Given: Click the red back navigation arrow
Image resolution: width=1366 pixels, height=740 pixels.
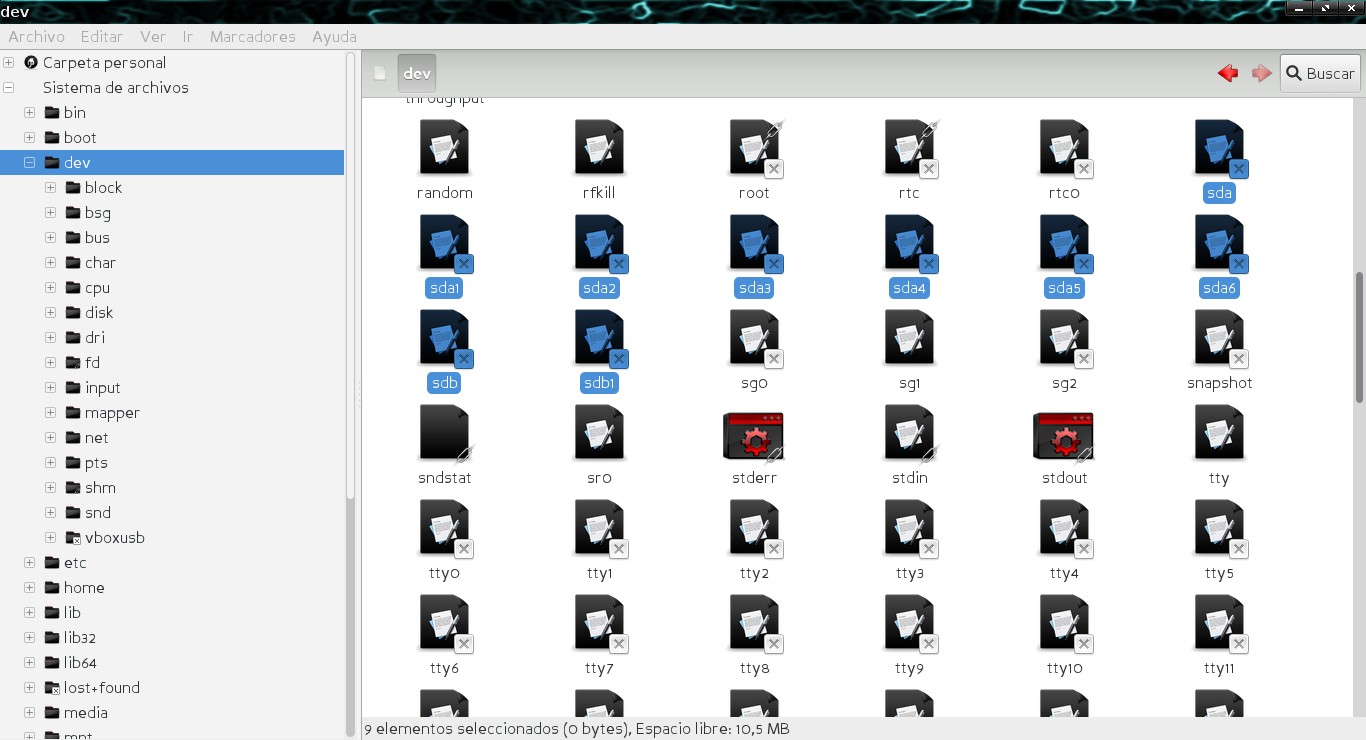Looking at the screenshot, I should [1228, 73].
